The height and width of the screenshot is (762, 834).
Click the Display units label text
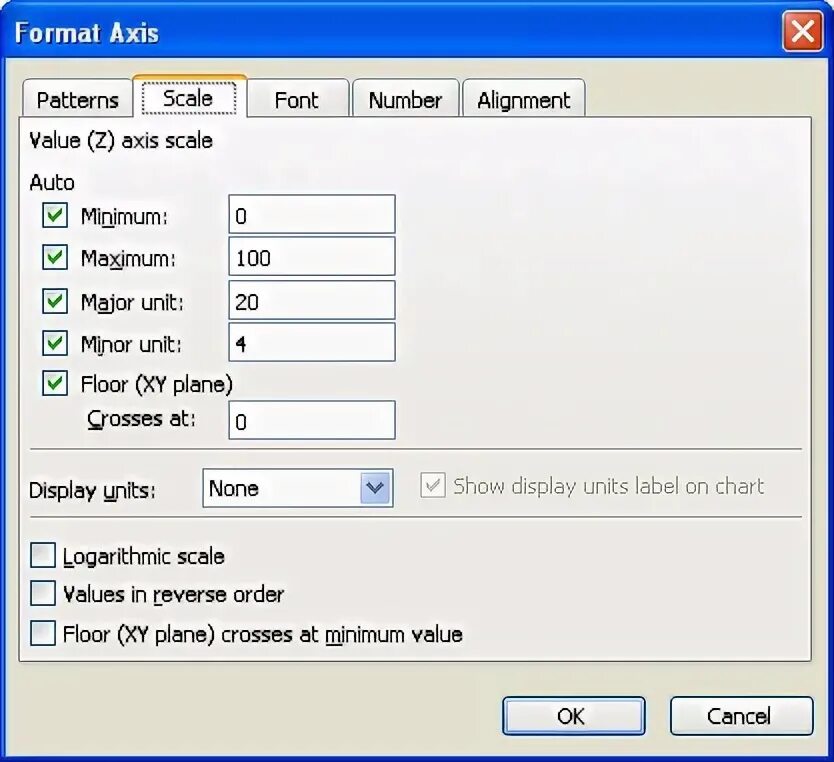(92, 490)
